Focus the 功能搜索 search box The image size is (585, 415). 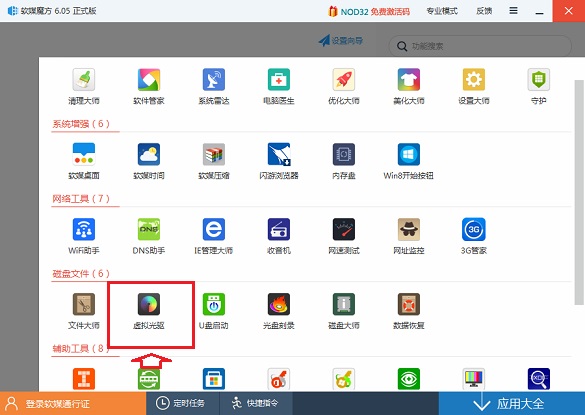pos(480,46)
